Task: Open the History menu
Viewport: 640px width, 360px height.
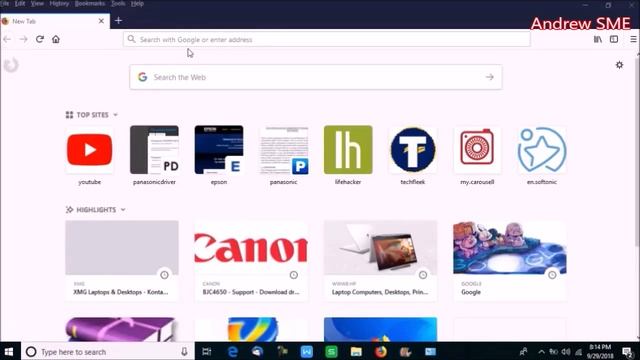Action: [x=59, y=4]
